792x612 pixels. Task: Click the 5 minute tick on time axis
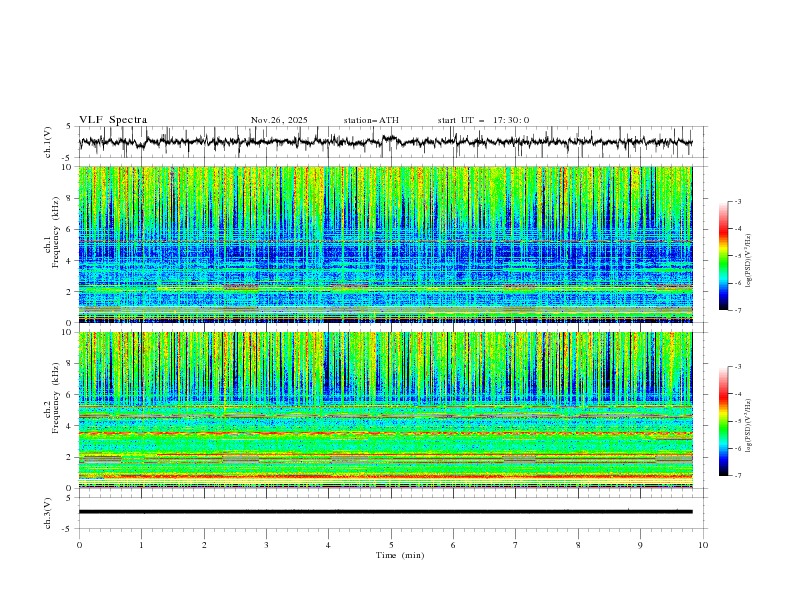pyautogui.click(x=391, y=545)
